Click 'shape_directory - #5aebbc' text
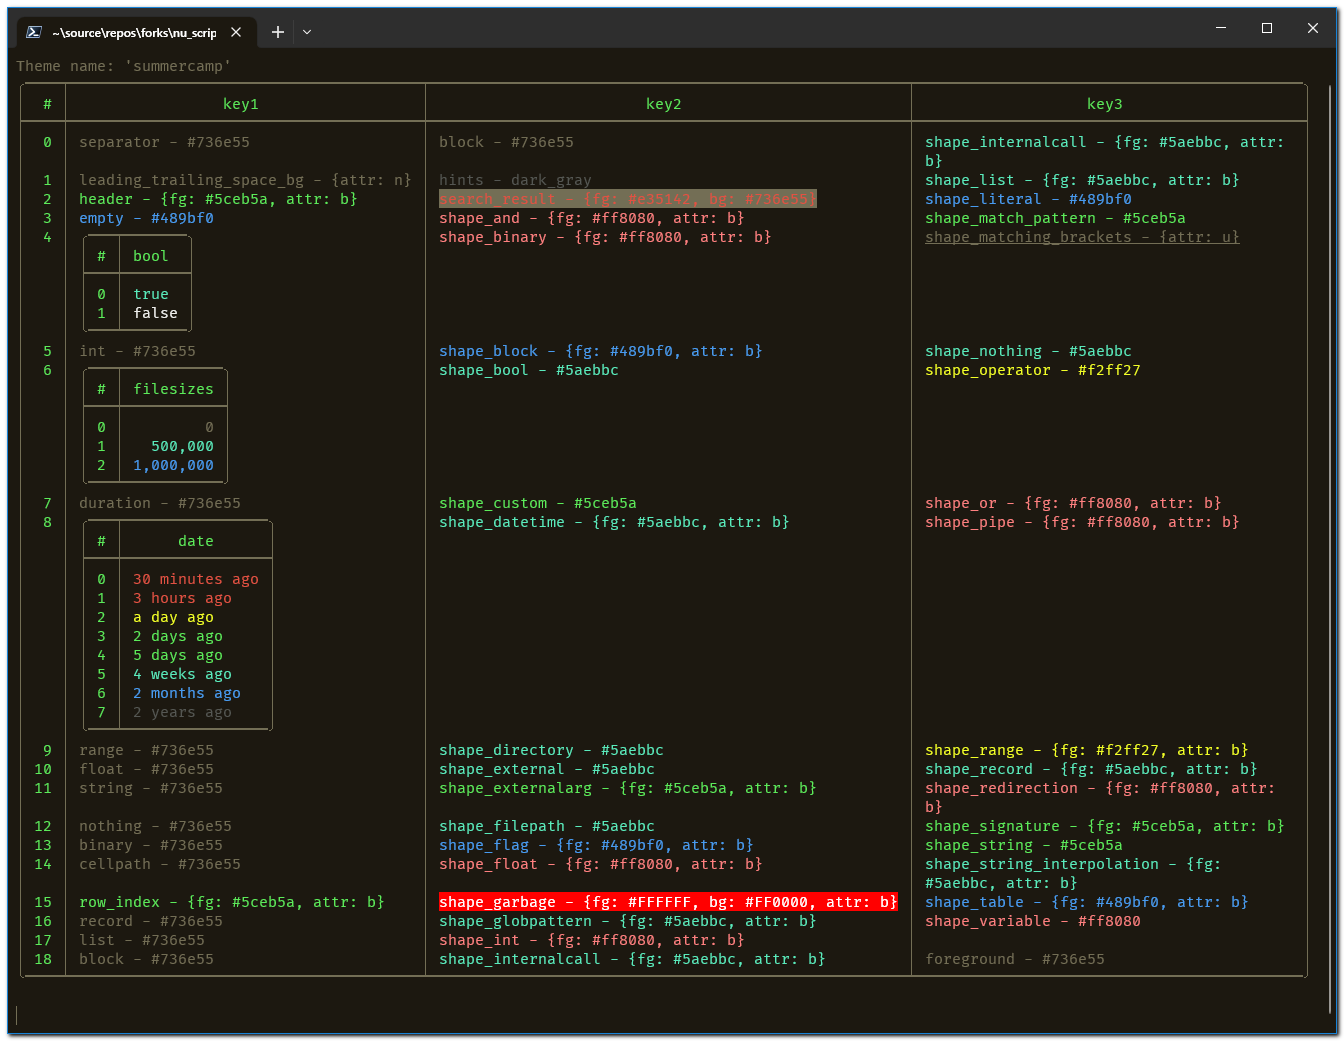 pyautogui.click(x=551, y=750)
